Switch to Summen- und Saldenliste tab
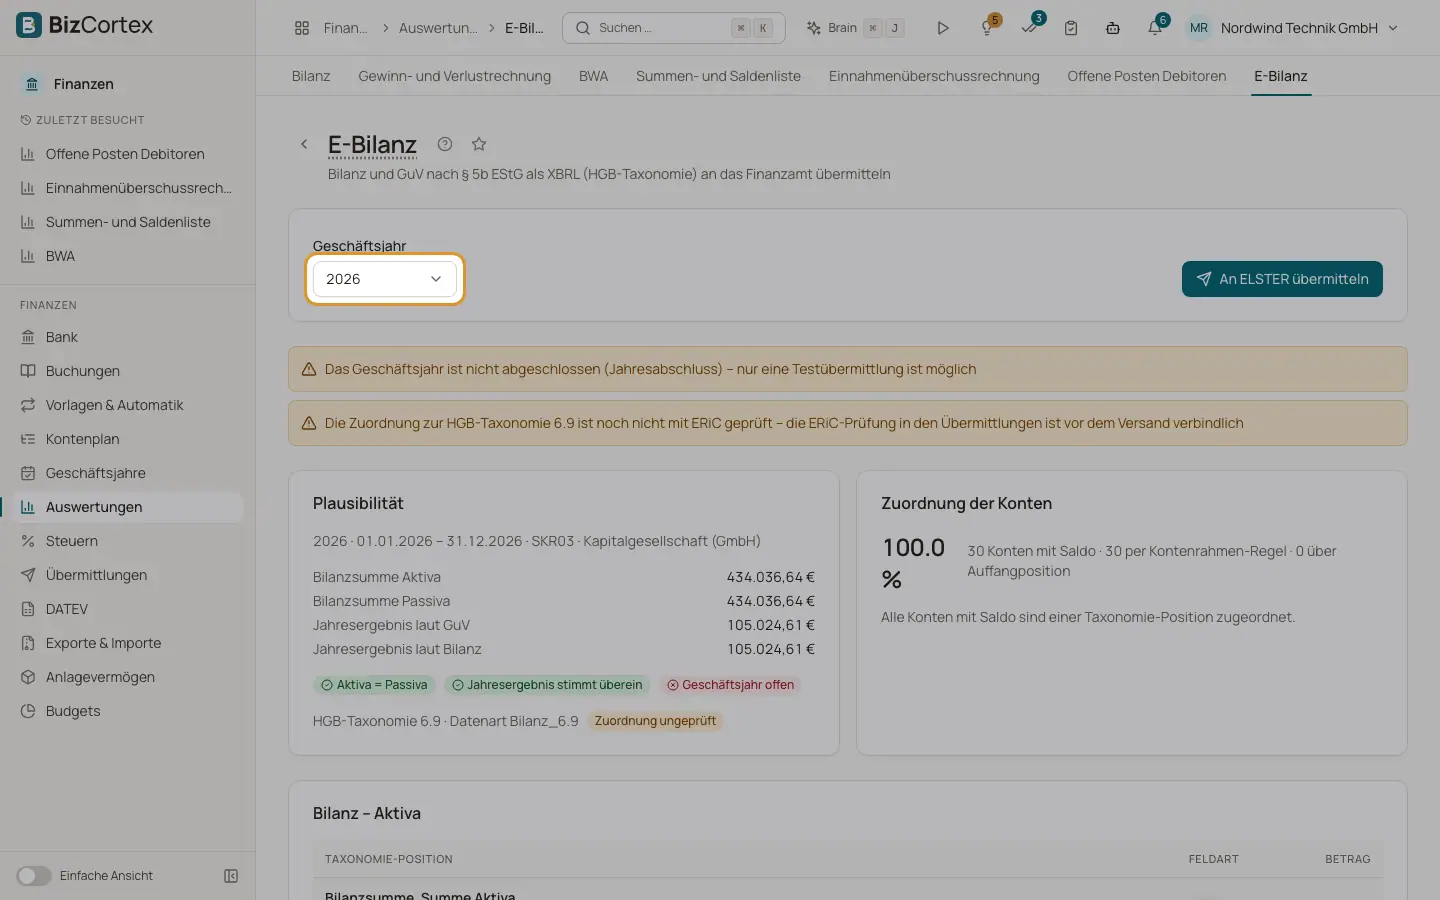The width and height of the screenshot is (1440, 900). (x=718, y=76)
